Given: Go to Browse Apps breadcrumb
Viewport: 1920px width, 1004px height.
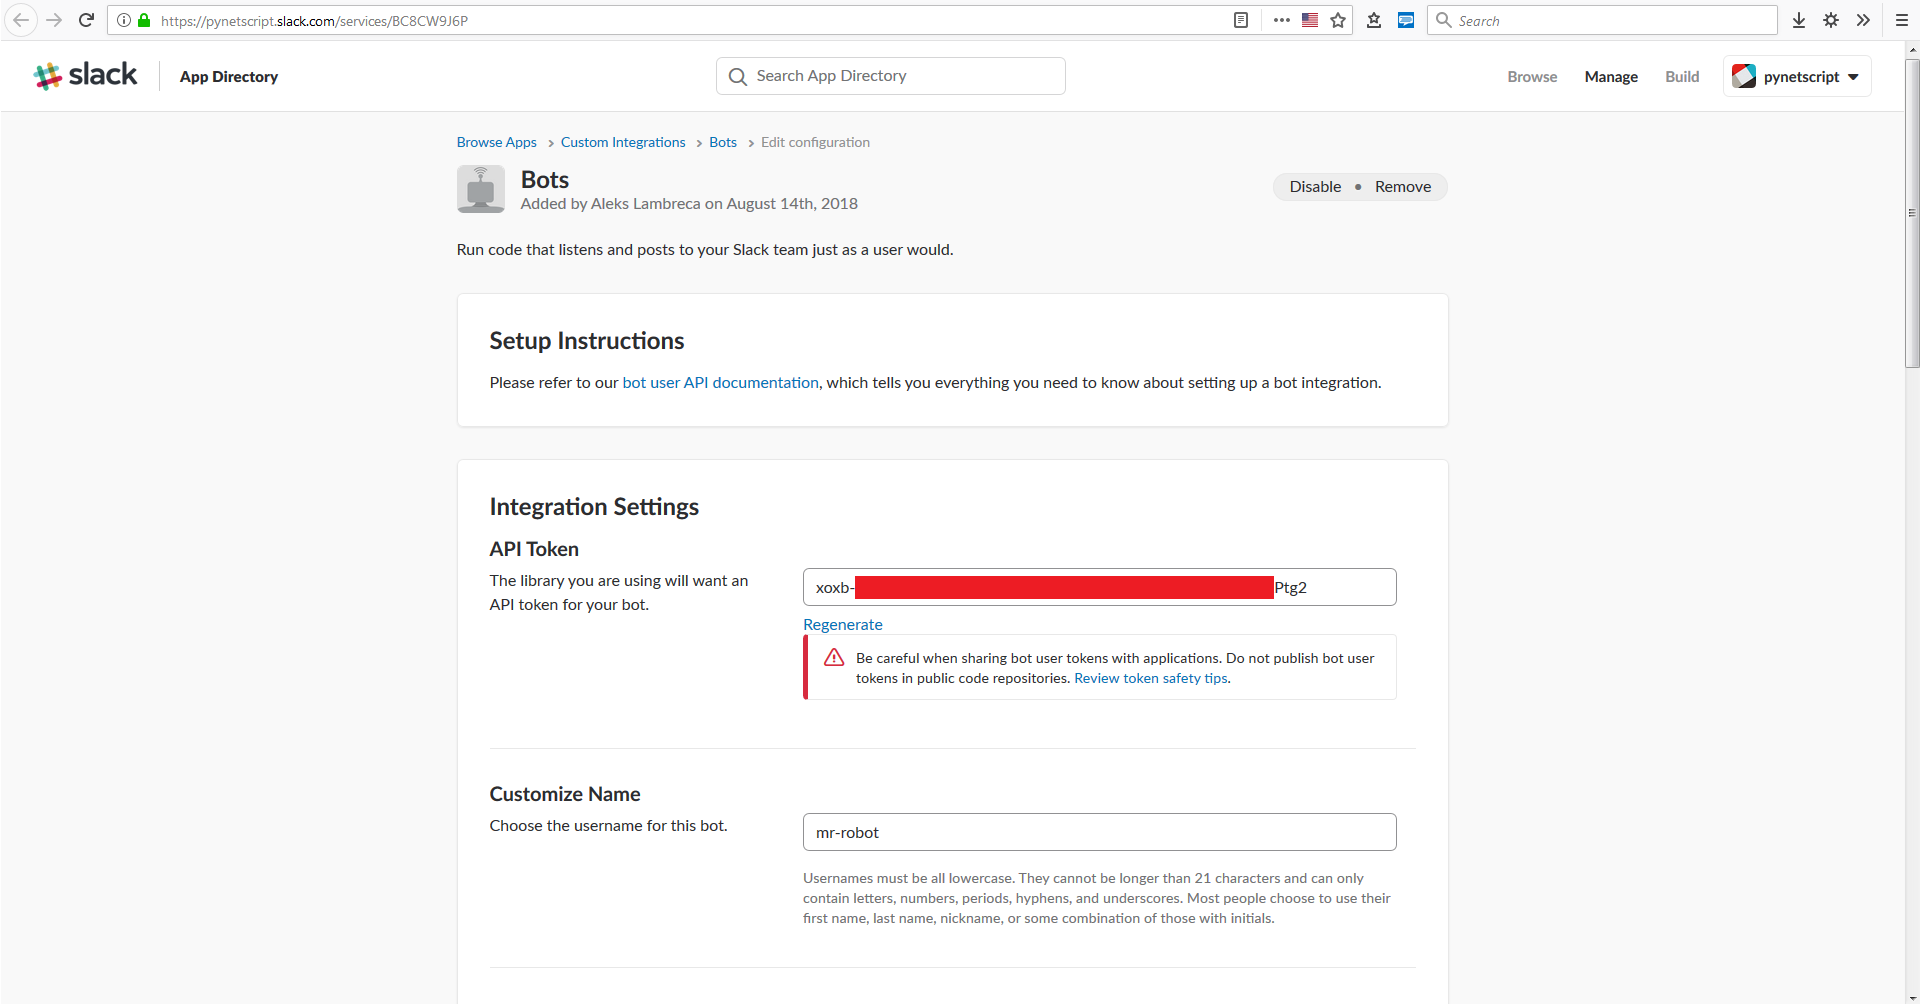Looking at the screenshot, I should pos(497,142).
